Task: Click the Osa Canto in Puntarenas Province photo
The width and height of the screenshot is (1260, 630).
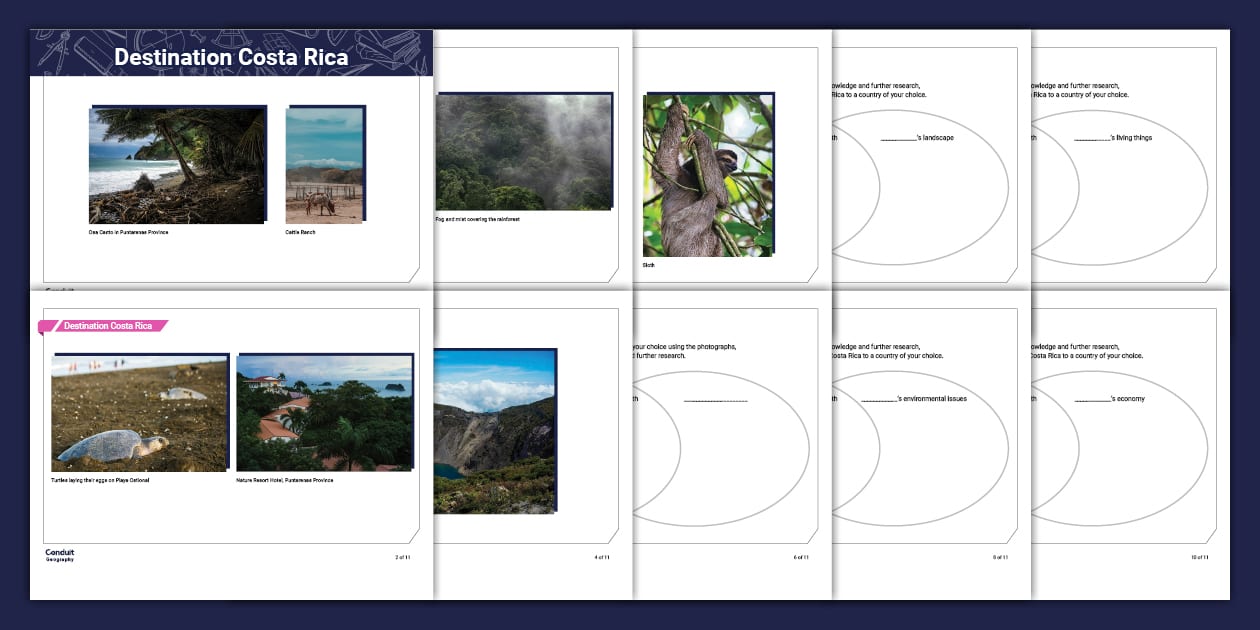Action: click(x=177, y=162)
